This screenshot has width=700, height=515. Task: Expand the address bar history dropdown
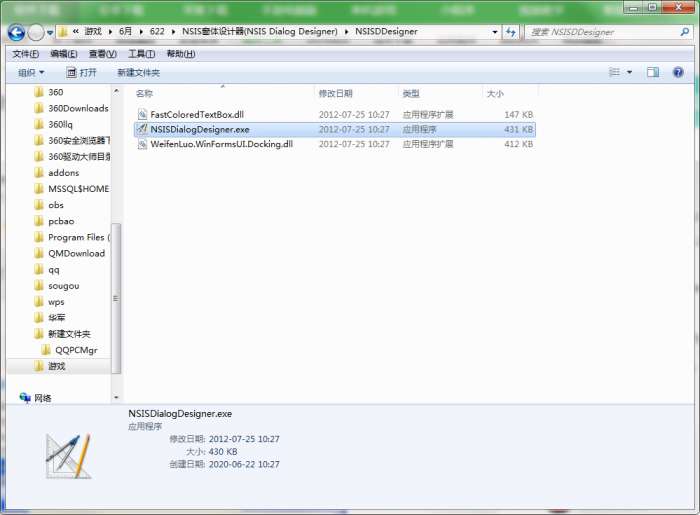tap(495, 32)
